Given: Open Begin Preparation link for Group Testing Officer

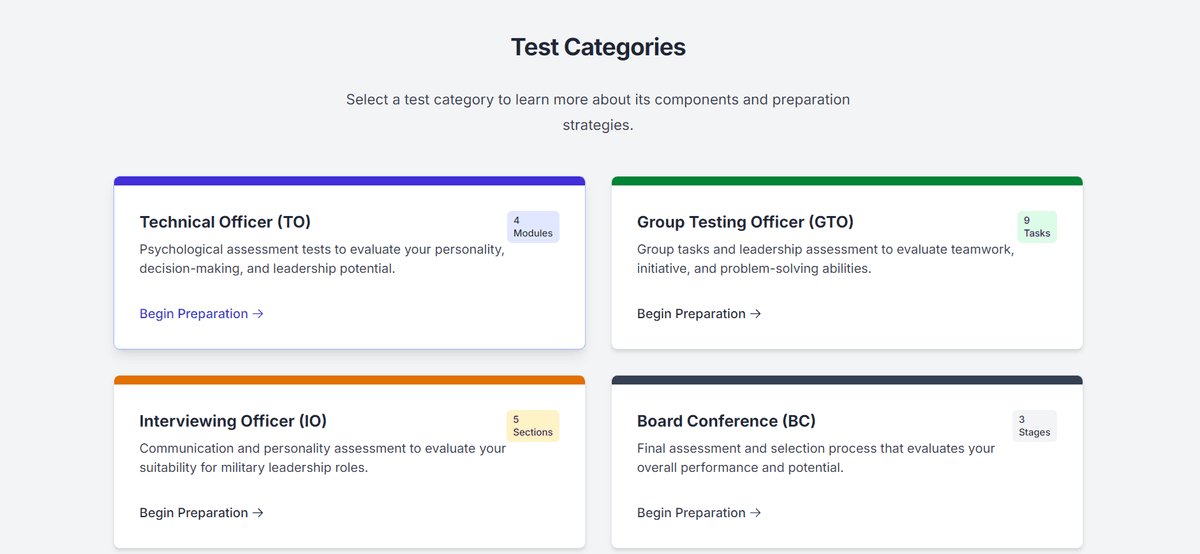Looking at the screenshot, I should coord(699,314).
